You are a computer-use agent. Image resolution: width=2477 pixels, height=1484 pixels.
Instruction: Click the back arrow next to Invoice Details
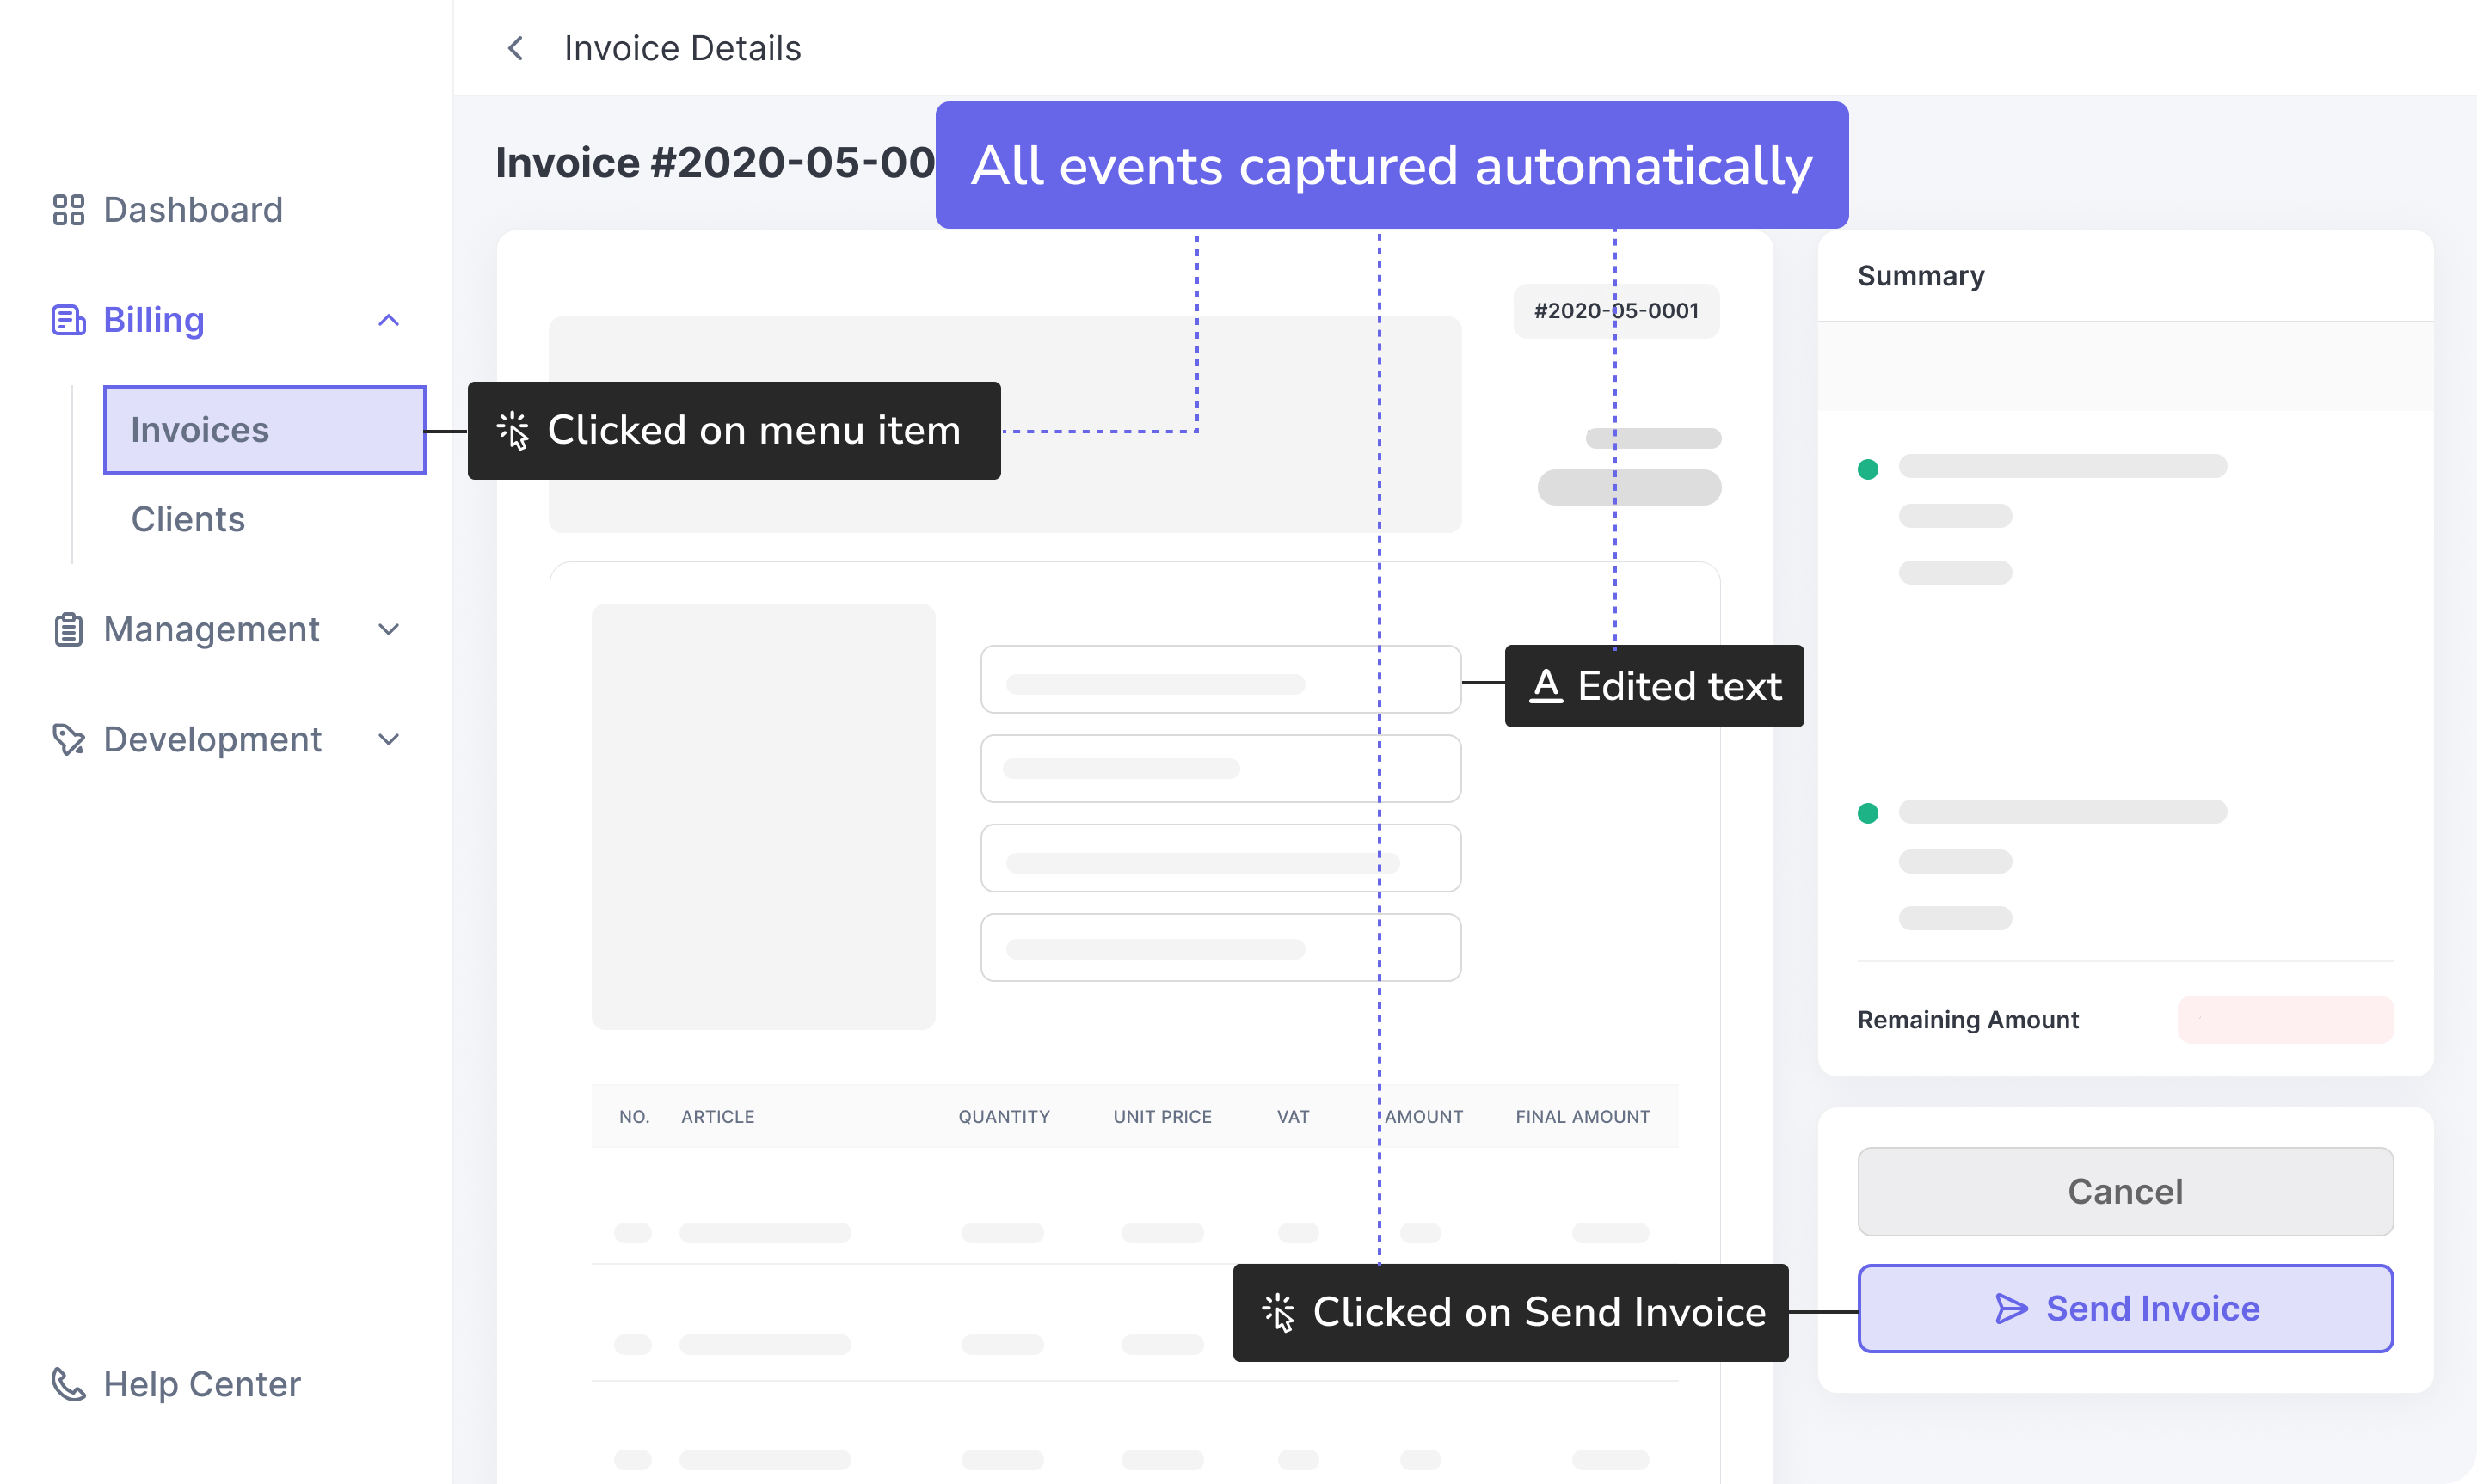(x=515, y=47)
